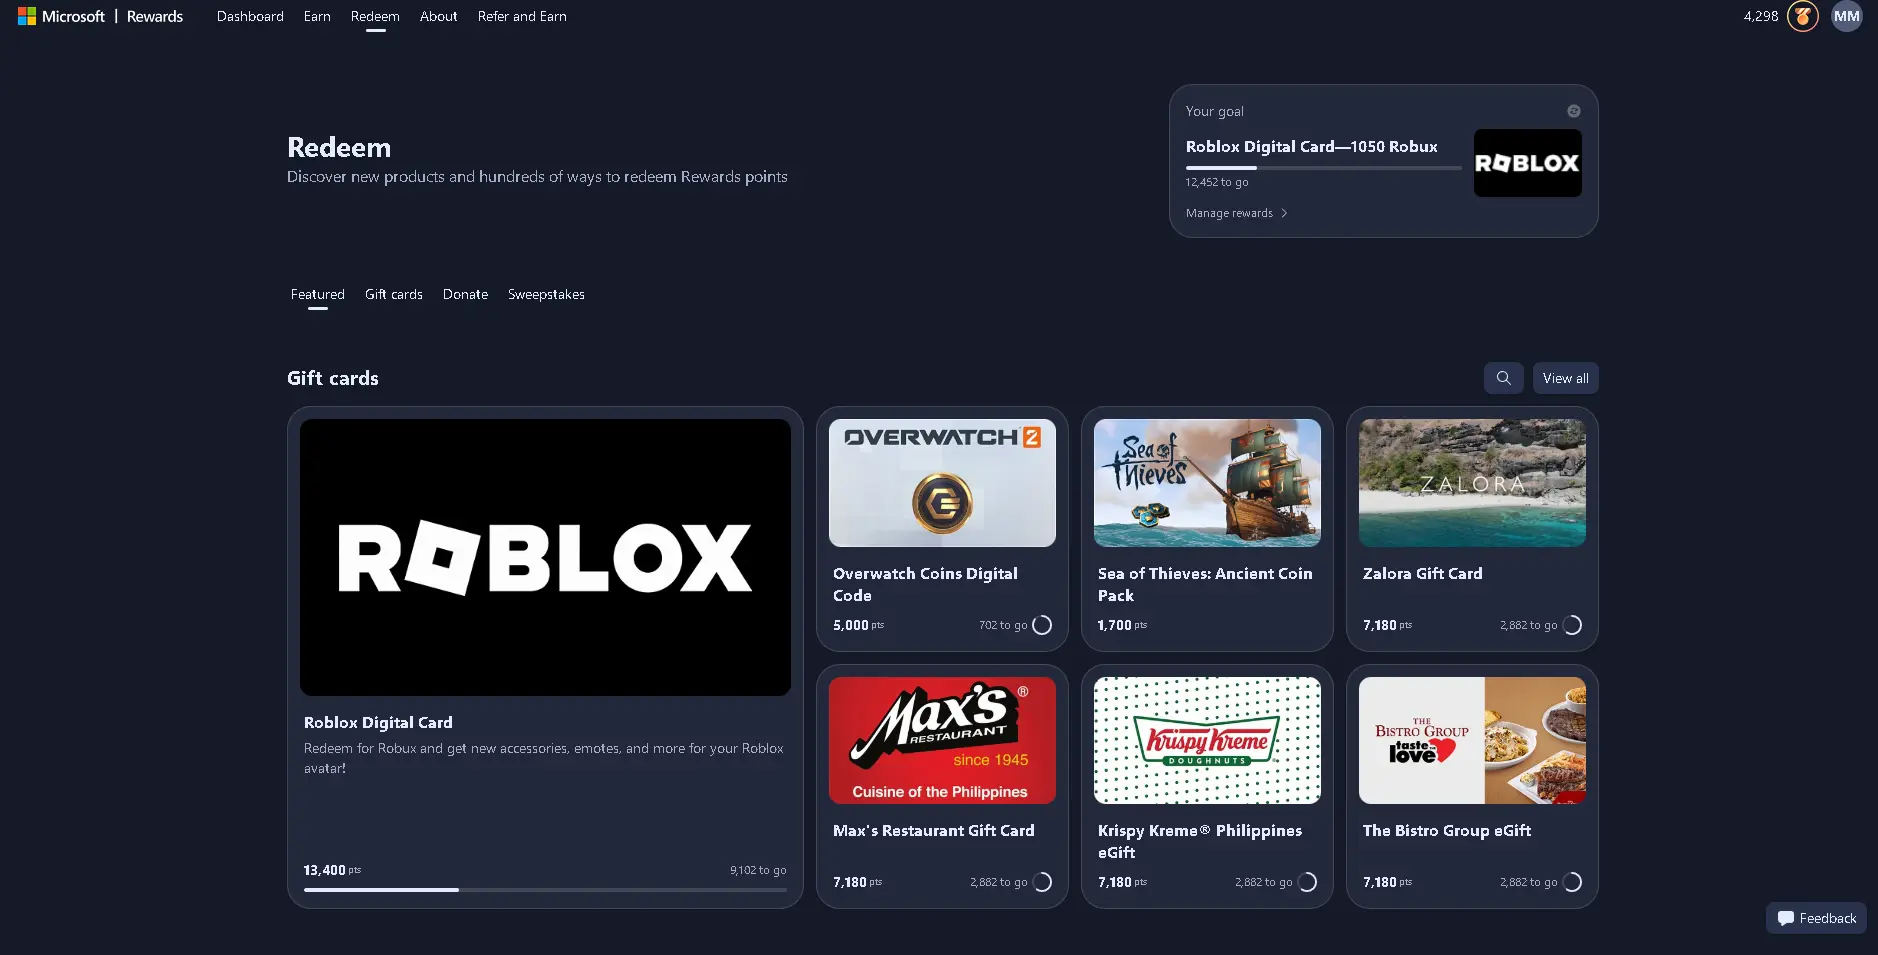Click the "5,000 pts" price on the Overwatch card

point(858,625)
